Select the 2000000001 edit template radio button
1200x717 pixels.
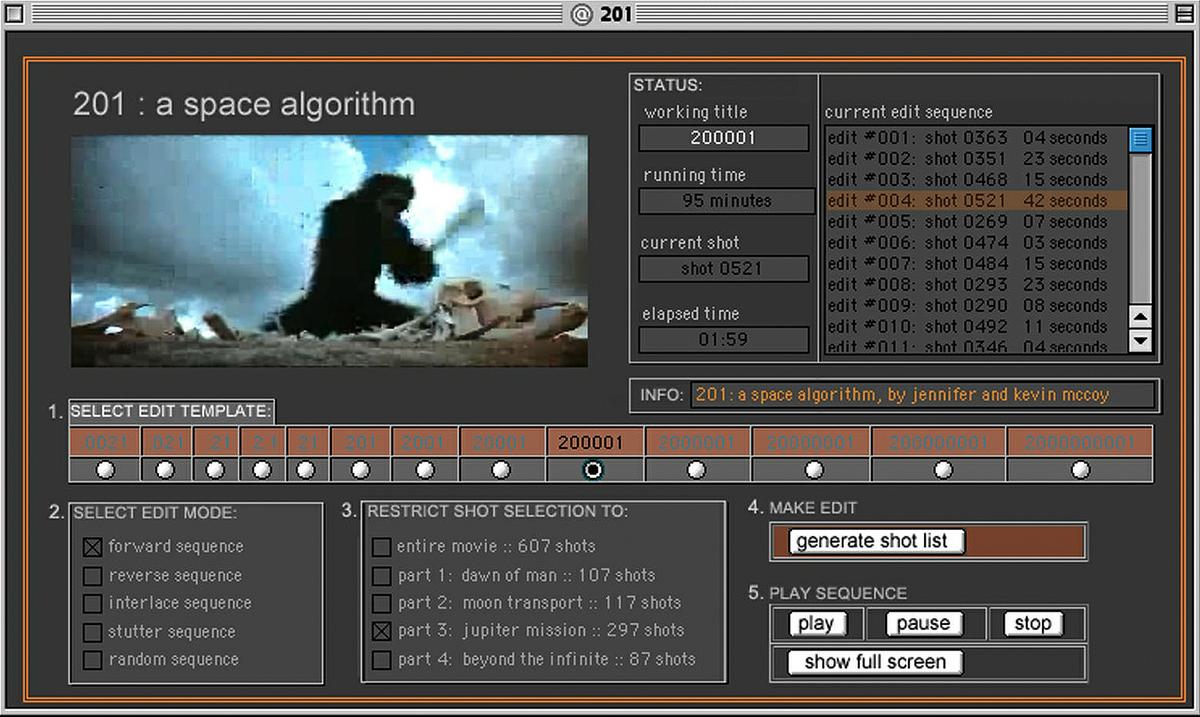click(x=1080, y=469)
